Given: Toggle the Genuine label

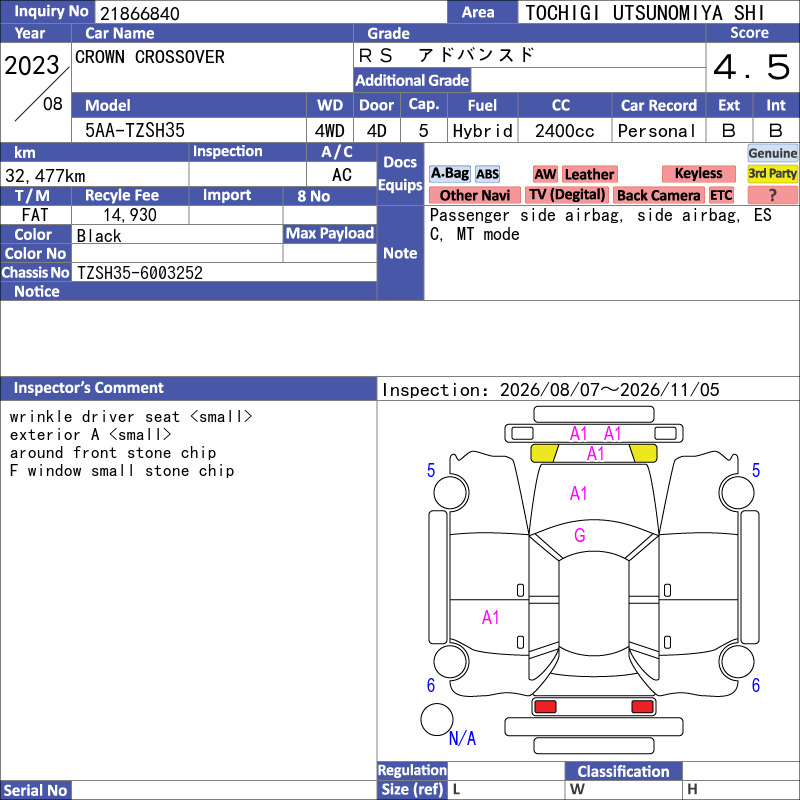Looking at the screenshot, I should (772, 153).
